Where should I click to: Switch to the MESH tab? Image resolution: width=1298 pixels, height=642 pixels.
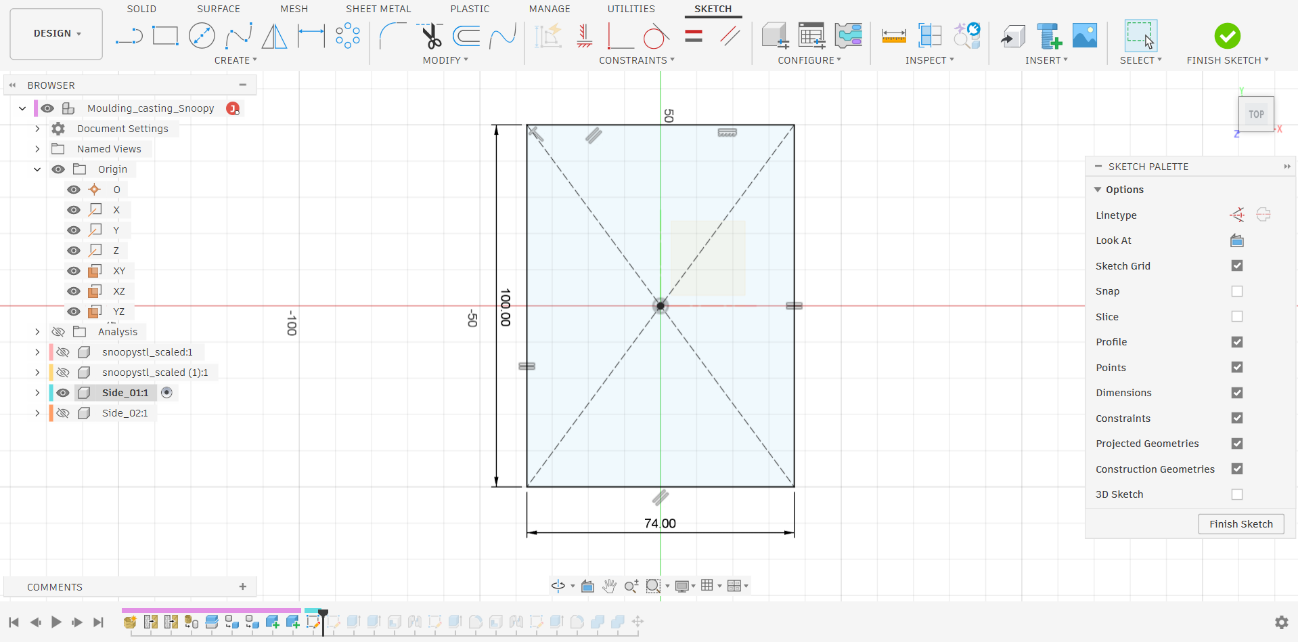(x=294, y=9)
